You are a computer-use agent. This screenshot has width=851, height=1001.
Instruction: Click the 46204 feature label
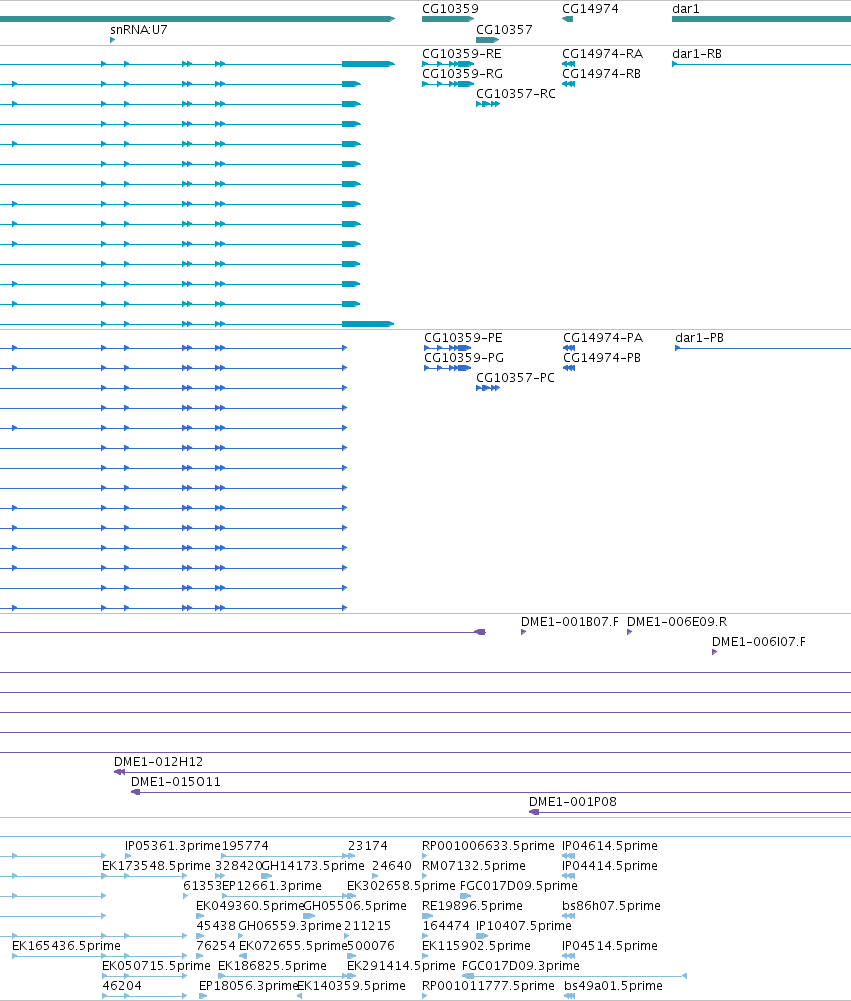[x=122, y=986]
